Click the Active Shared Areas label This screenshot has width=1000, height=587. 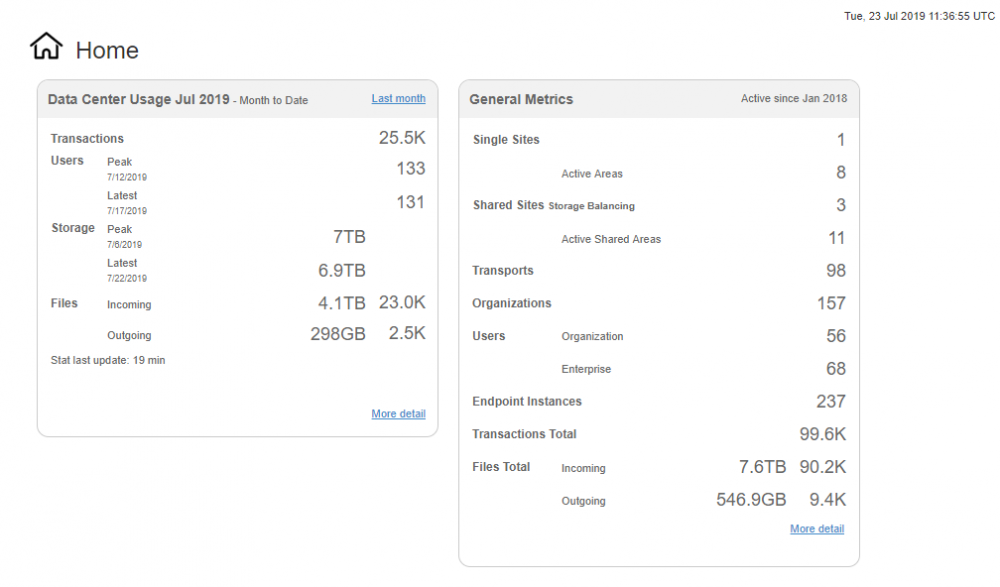tap(611, 239)
